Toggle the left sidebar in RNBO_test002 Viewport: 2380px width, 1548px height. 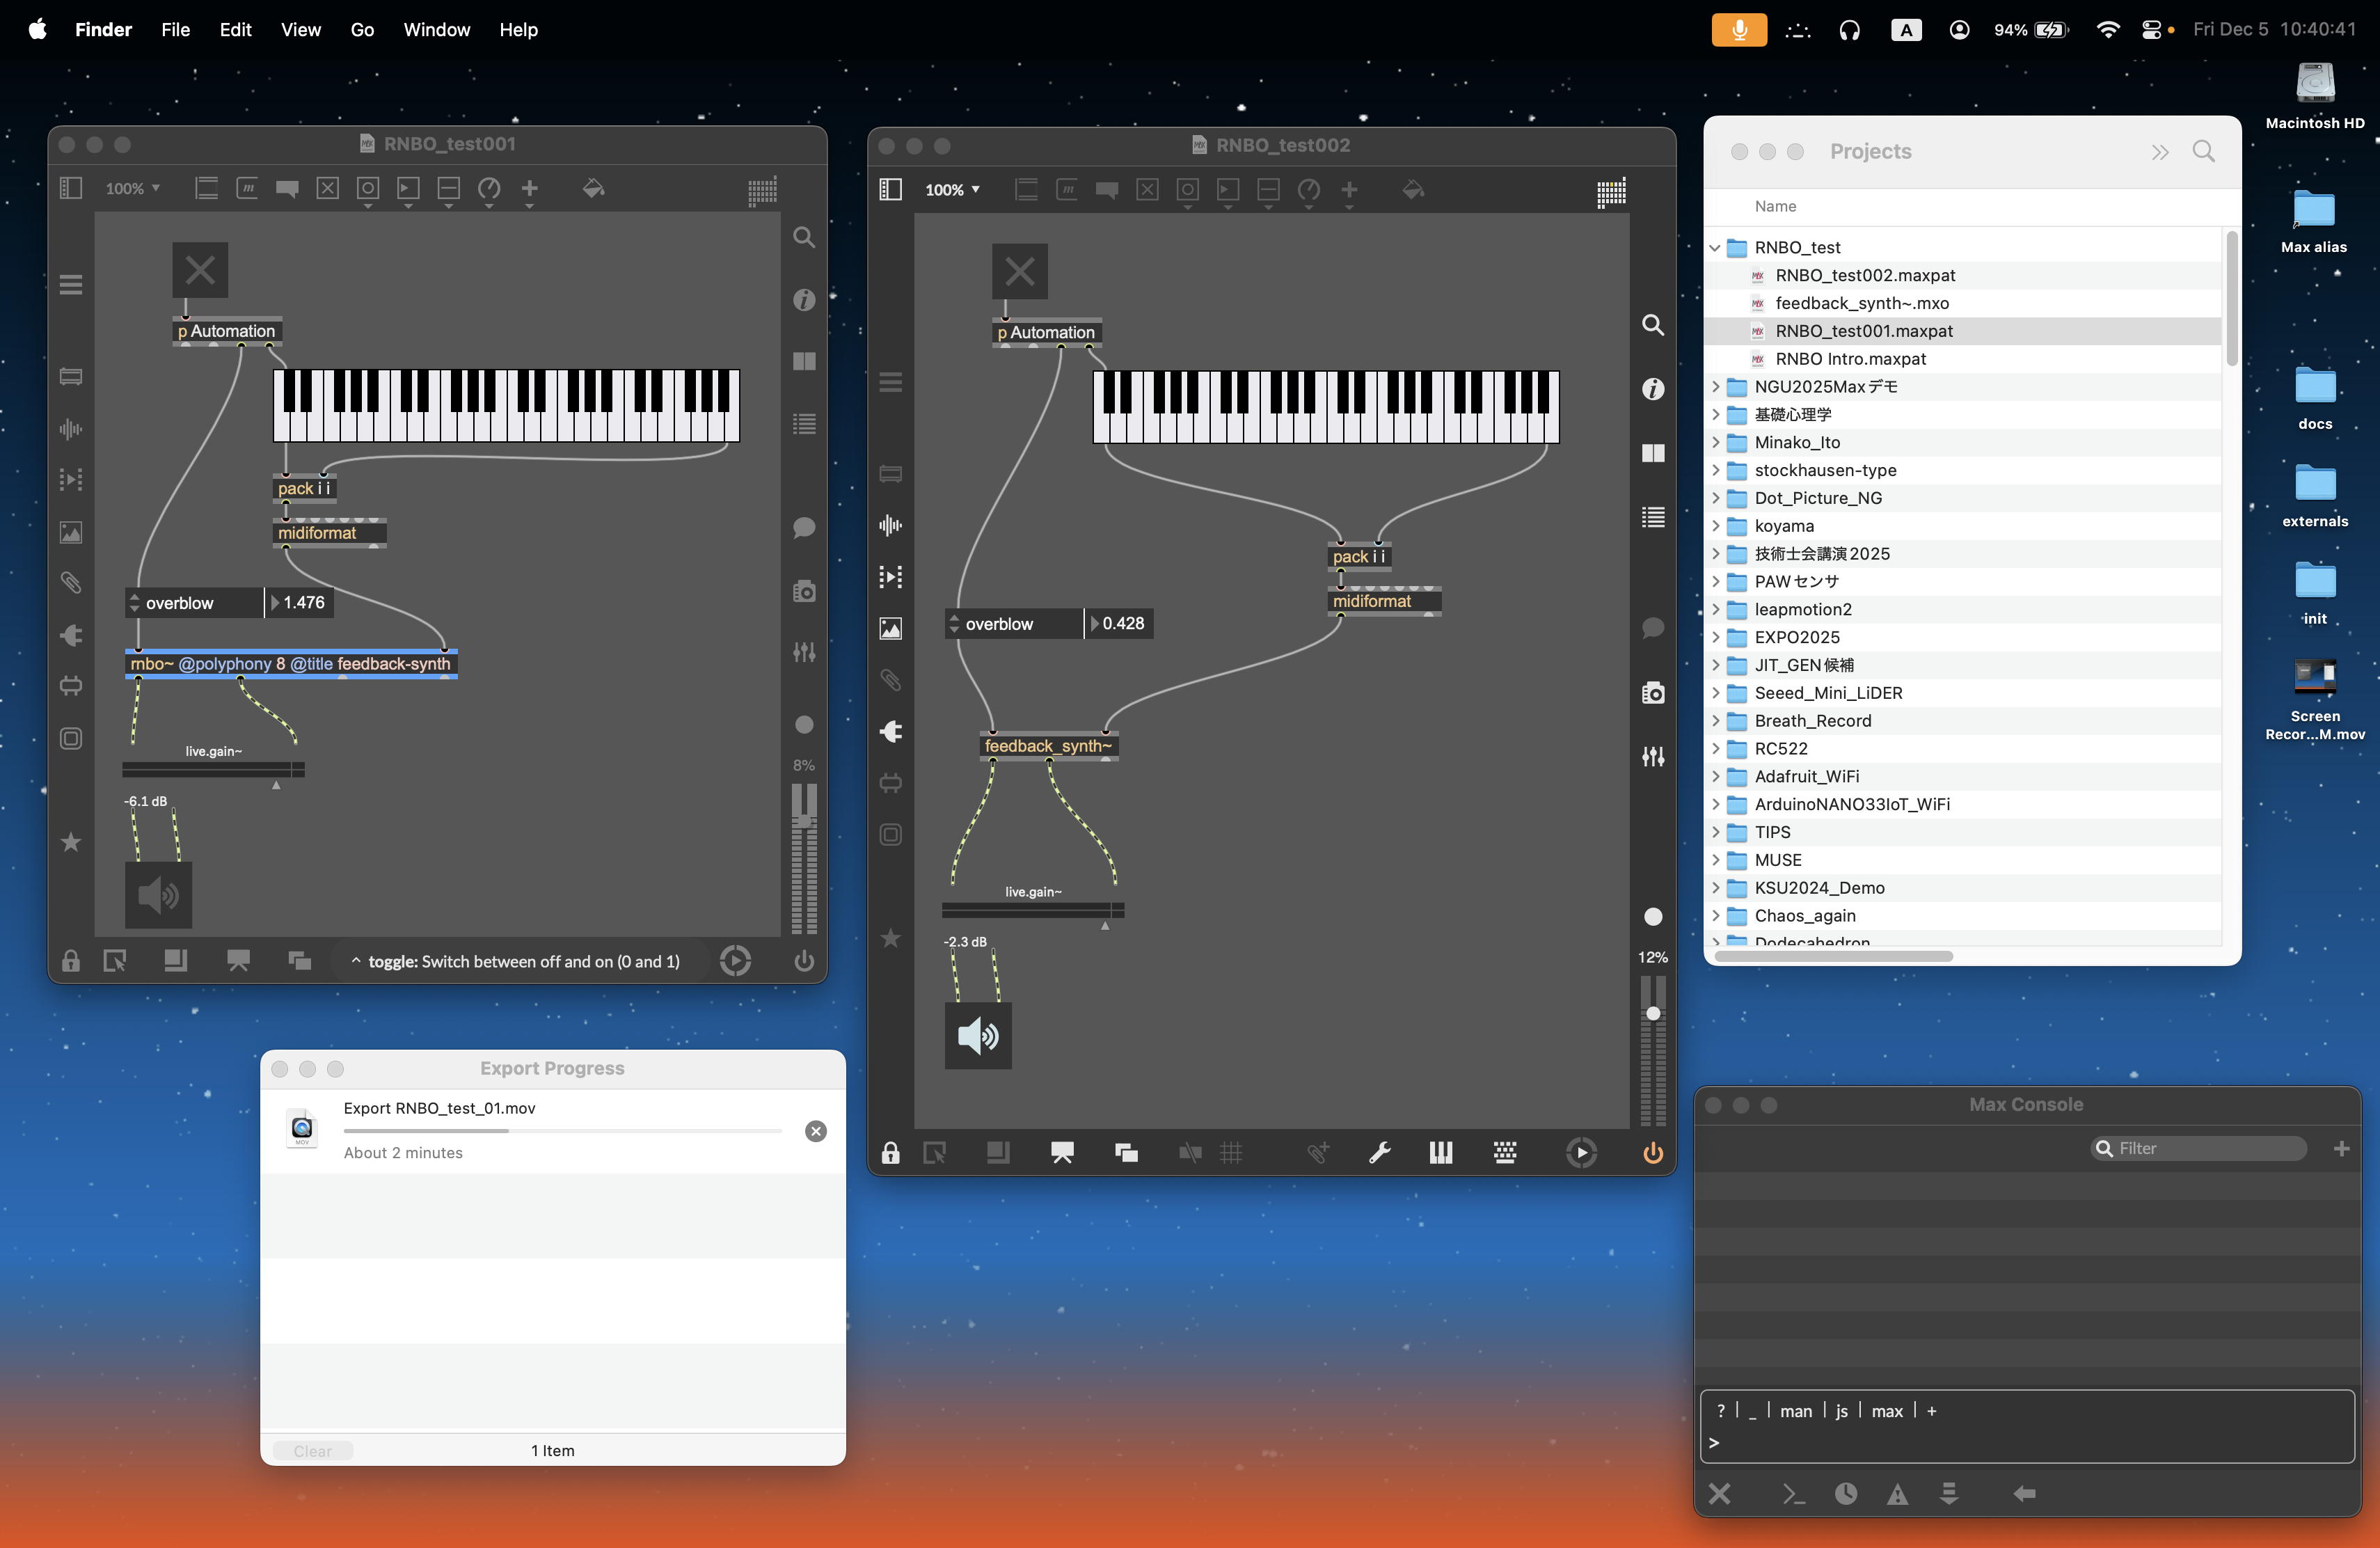tap(890, 190)
